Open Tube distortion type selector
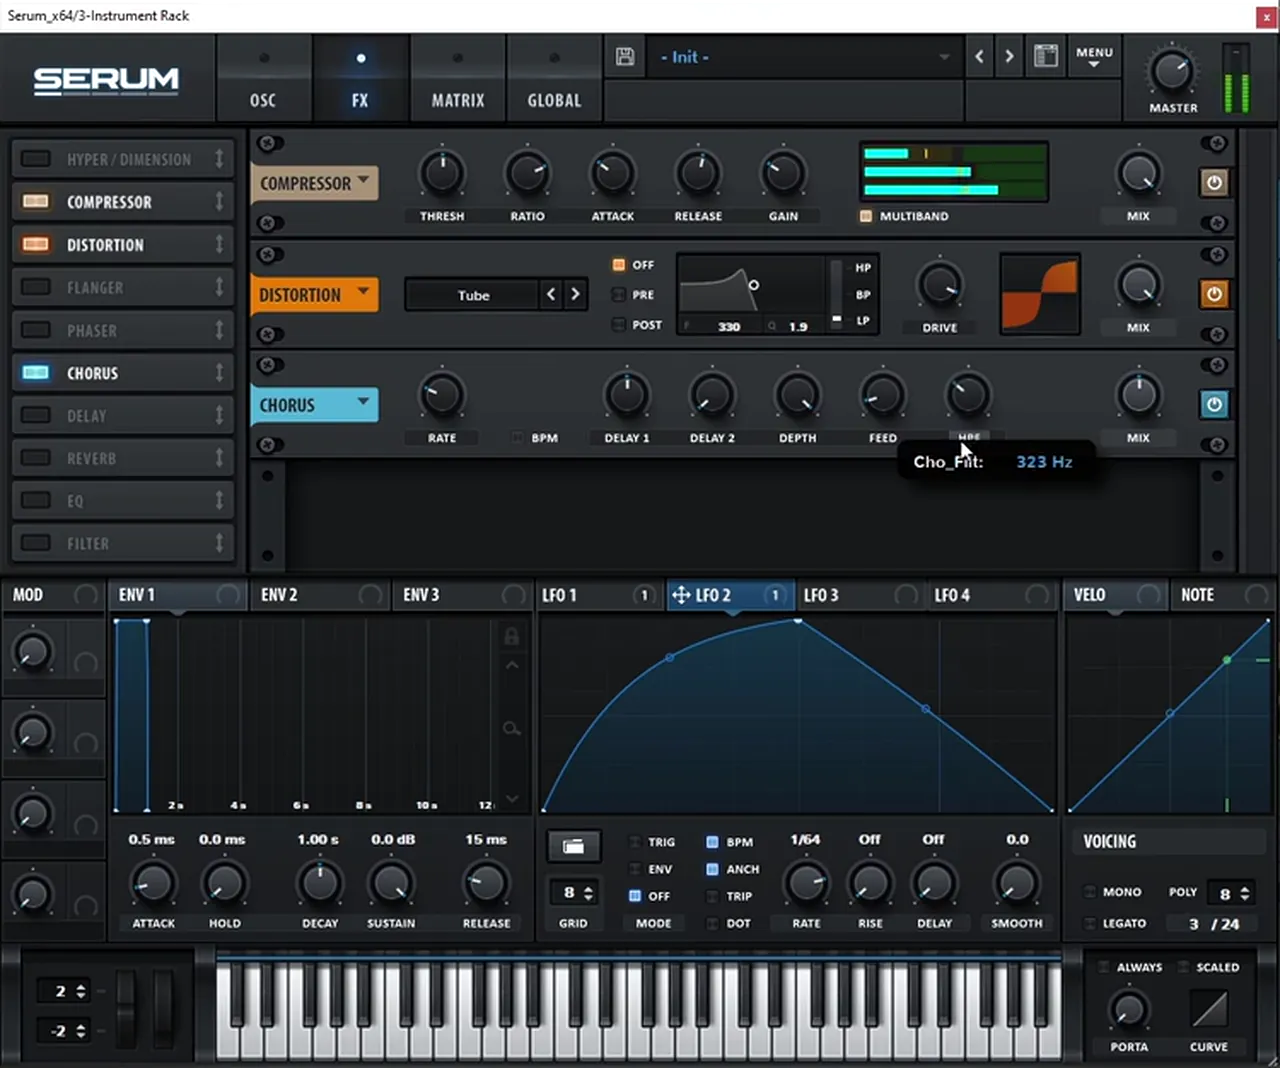Screen dimensions: 1280x1068 click(x=473, y=295)
